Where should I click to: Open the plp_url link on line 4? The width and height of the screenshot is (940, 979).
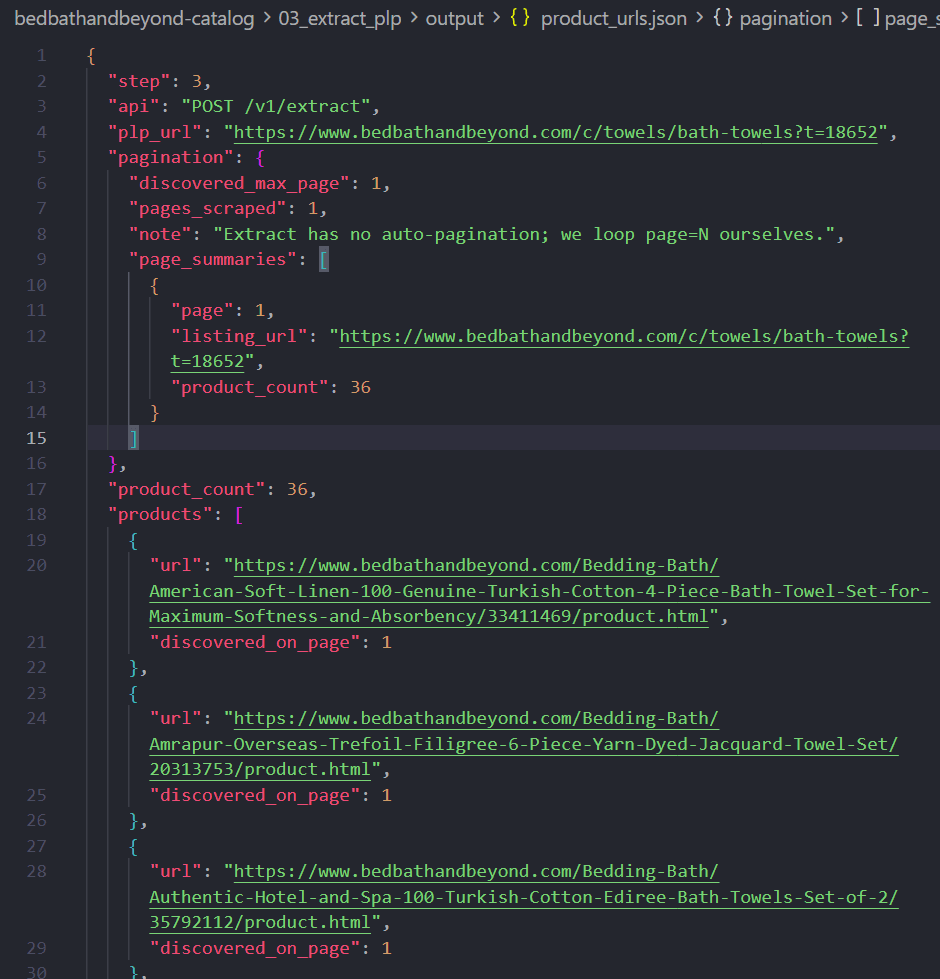click(x=556, y=132)
